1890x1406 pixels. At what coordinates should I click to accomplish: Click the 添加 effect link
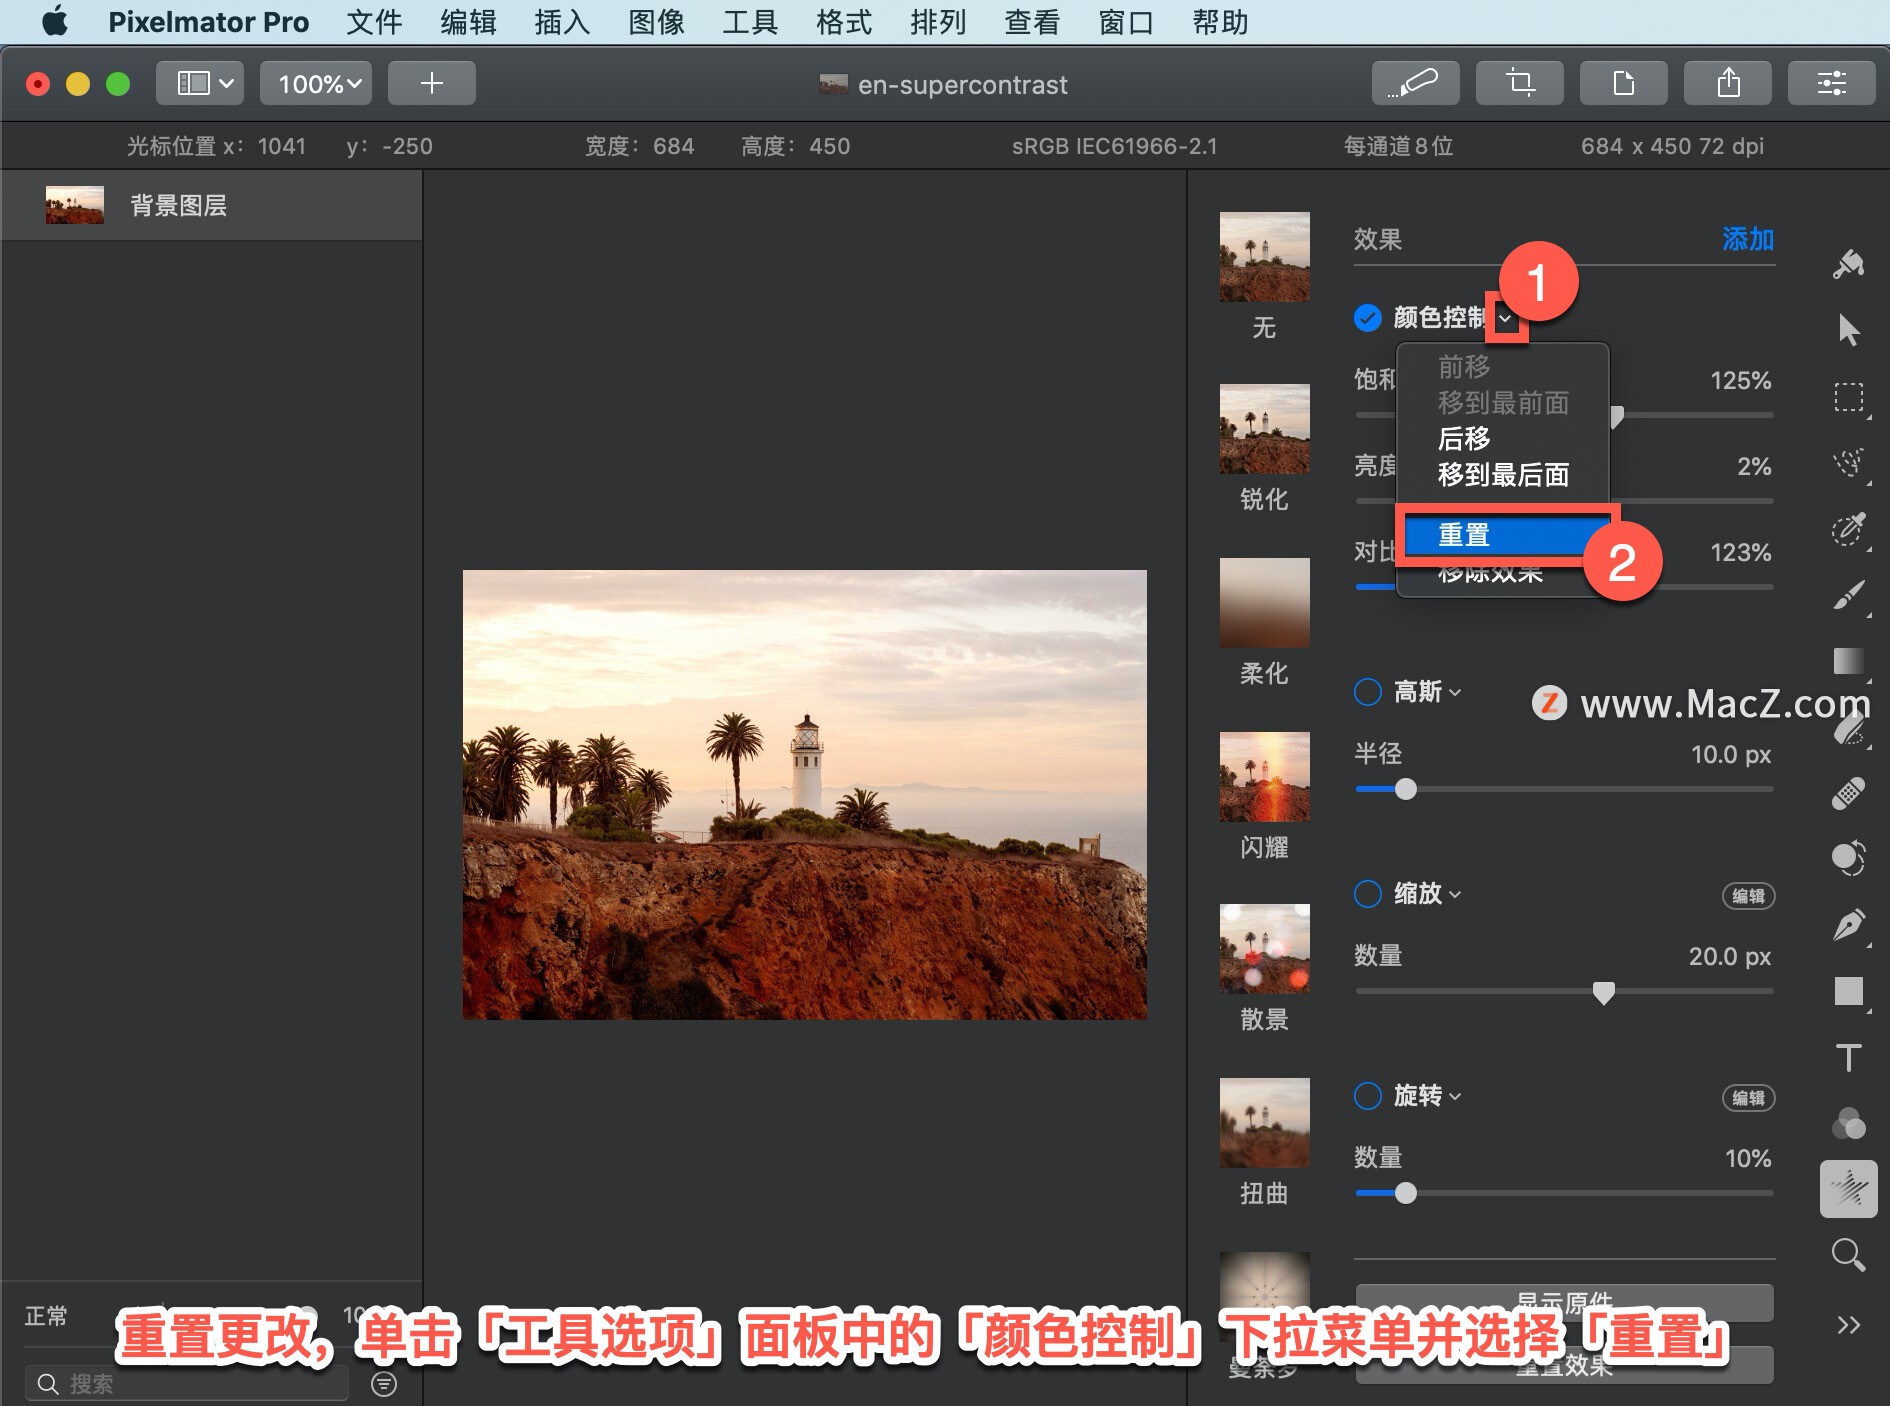(x=1747, y=239)
